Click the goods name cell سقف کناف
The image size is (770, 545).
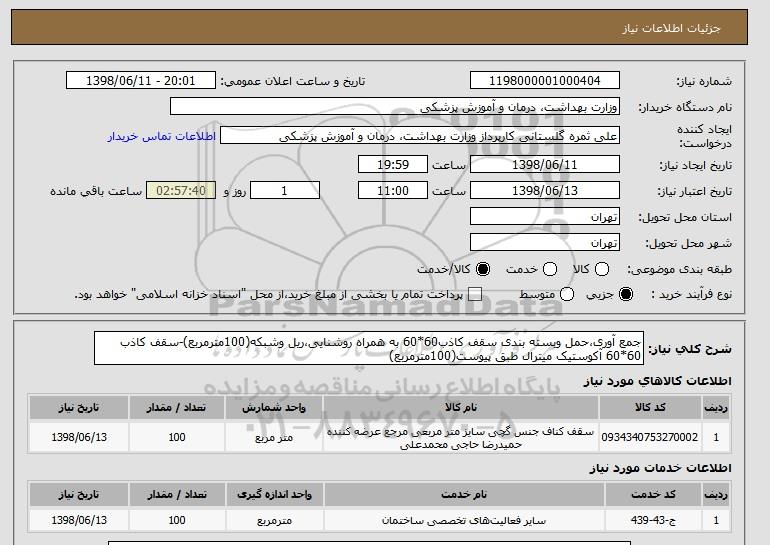(x=461, y=437)
